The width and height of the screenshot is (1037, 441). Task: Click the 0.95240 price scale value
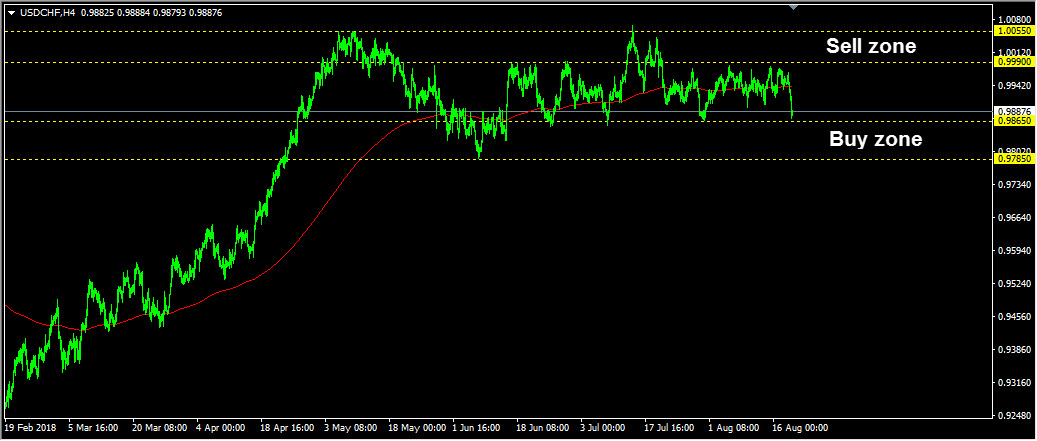(x=1015, y=283)
